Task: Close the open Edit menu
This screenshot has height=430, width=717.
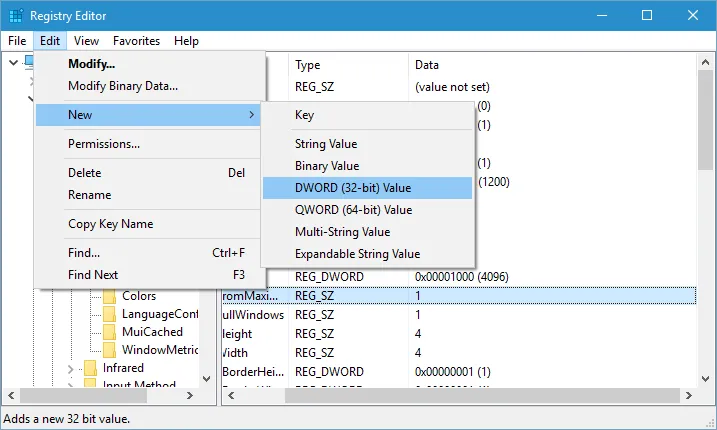Action: coord(50,41)
